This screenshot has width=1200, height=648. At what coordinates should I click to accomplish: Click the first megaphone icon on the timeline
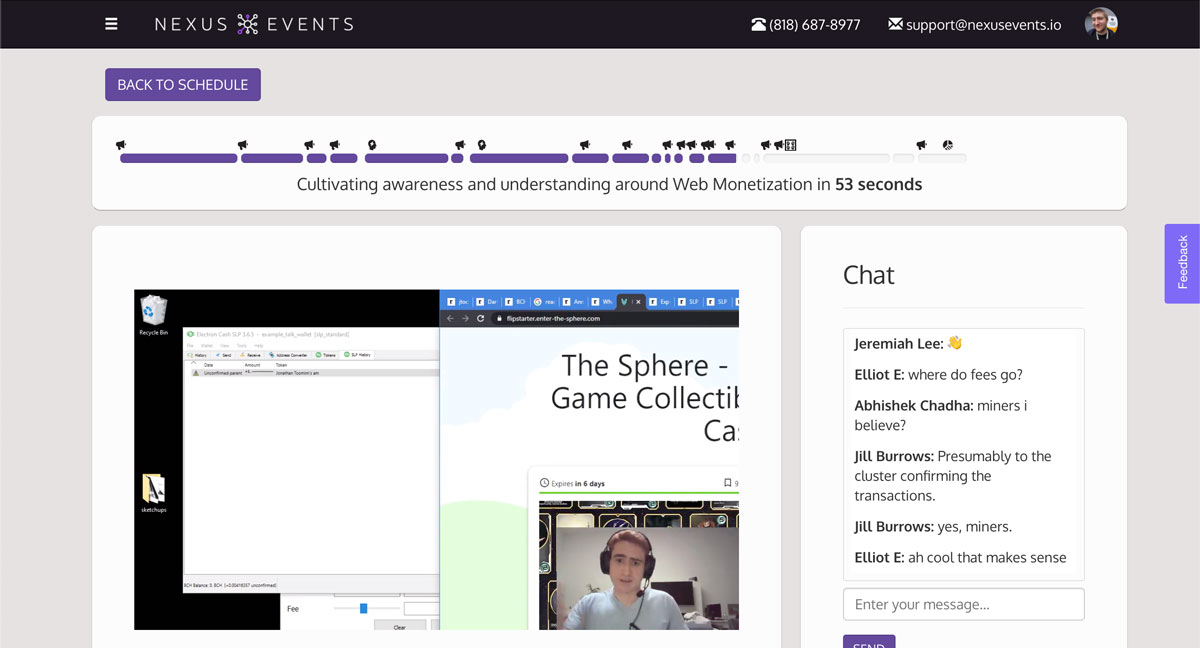point(121,145)
